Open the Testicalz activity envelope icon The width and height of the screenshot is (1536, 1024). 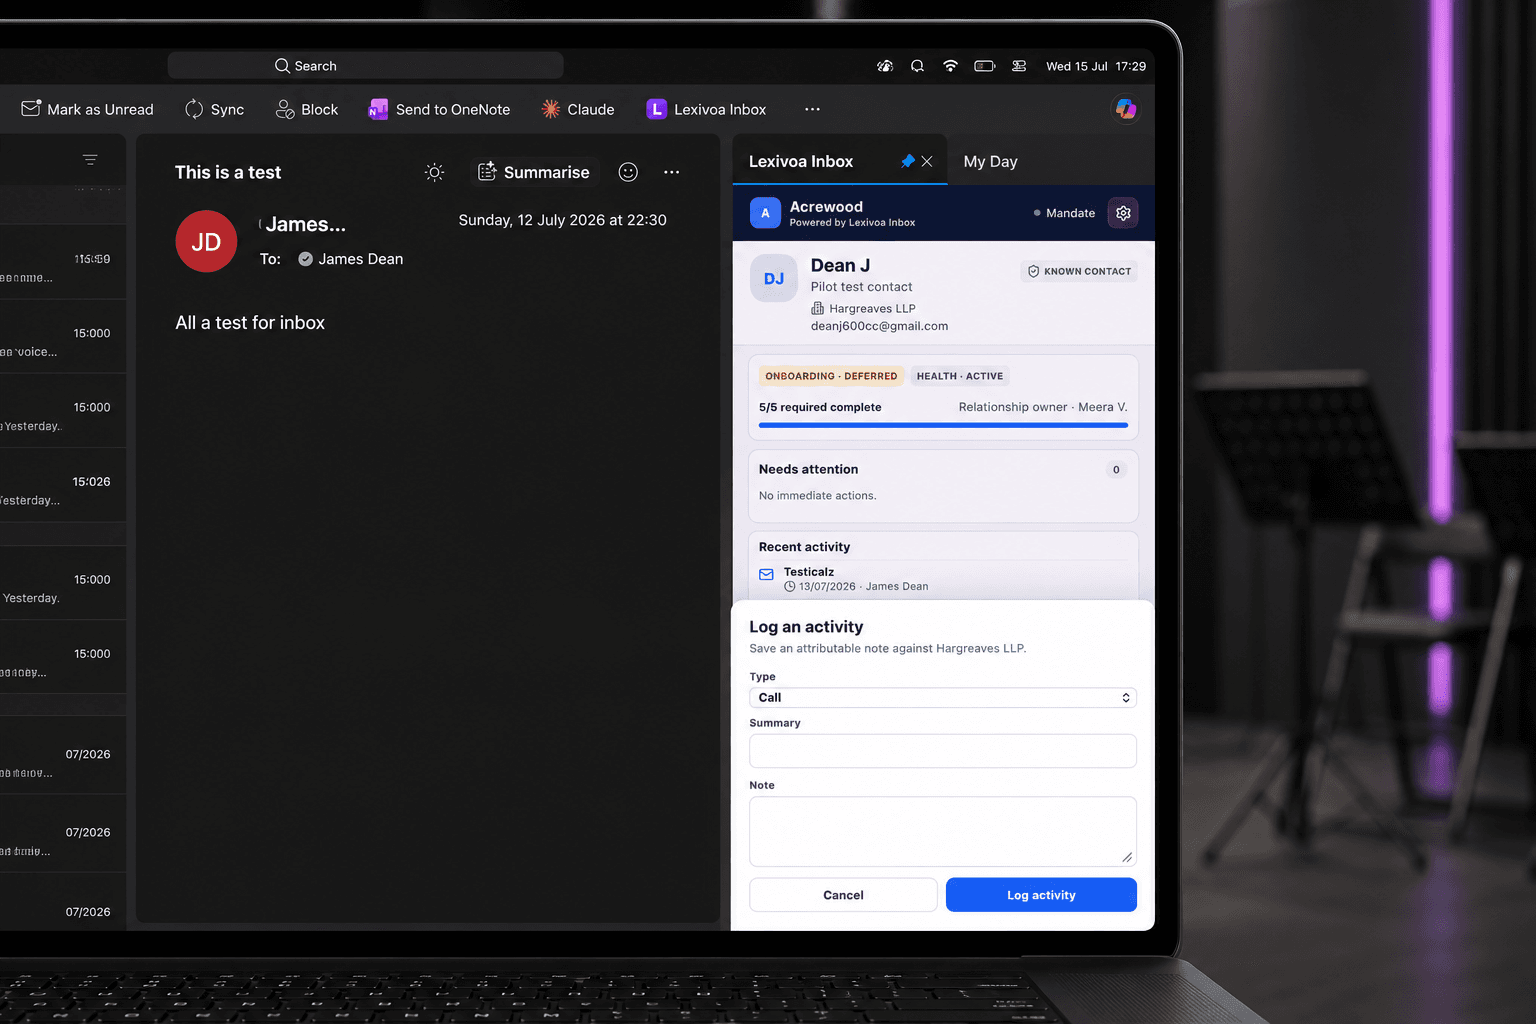[x=766, y=574]
